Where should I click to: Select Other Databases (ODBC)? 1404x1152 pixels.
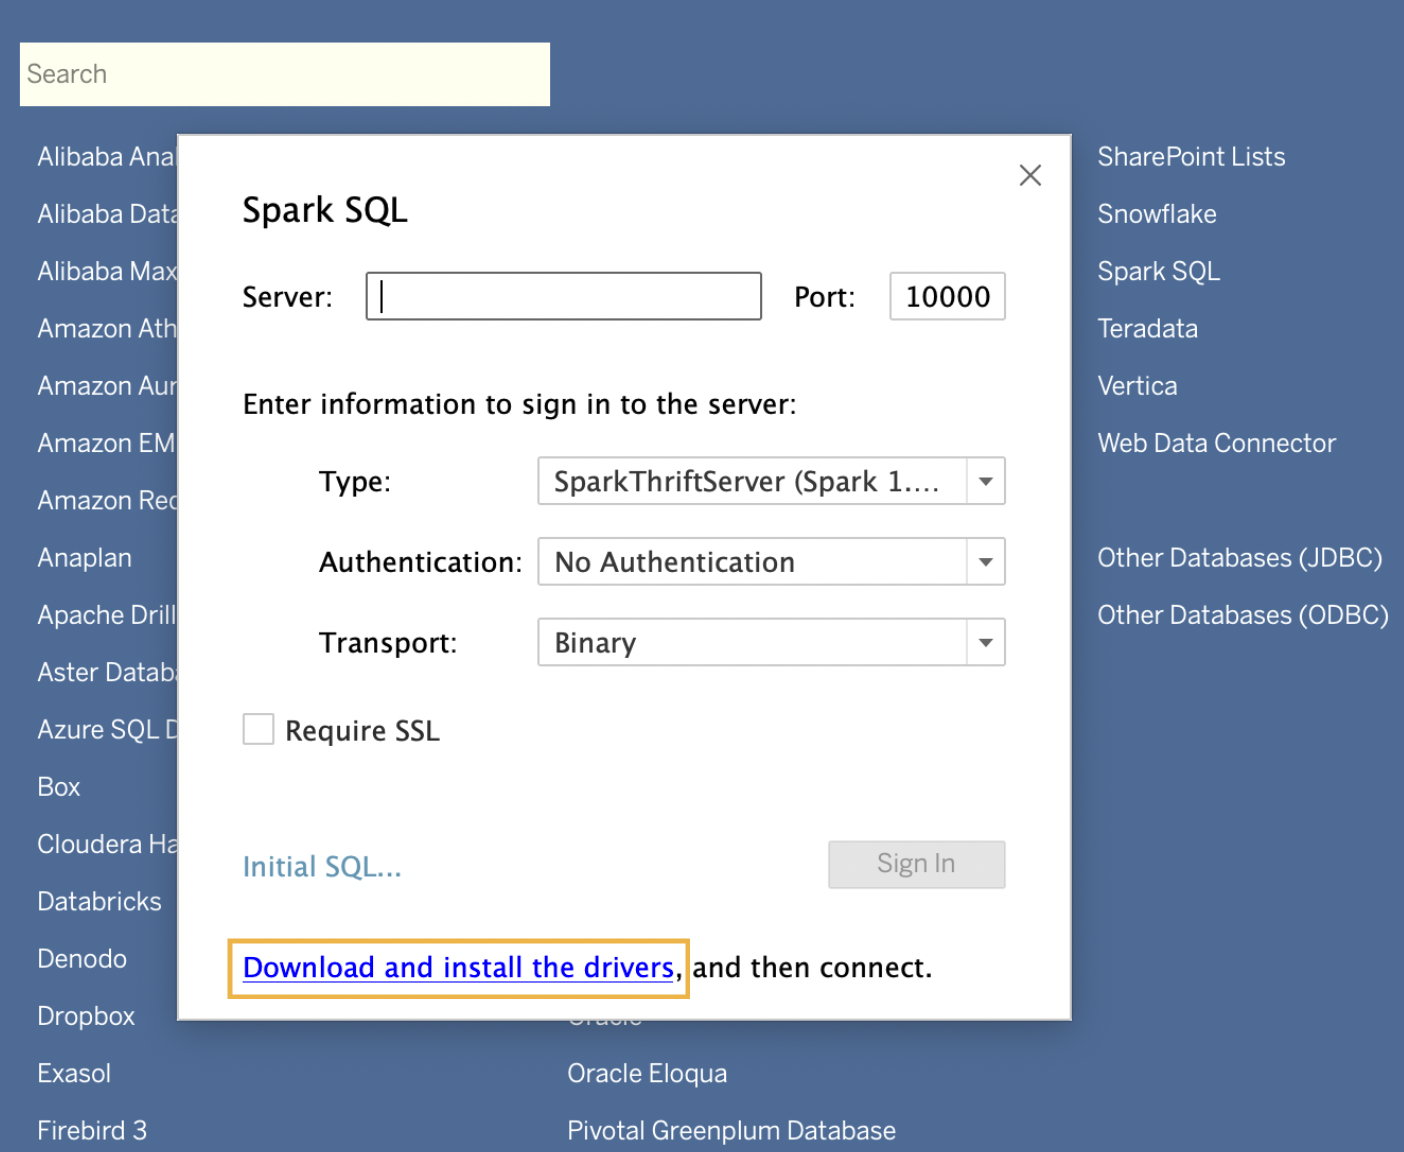pyautogui.click(x=1243, y=615)
